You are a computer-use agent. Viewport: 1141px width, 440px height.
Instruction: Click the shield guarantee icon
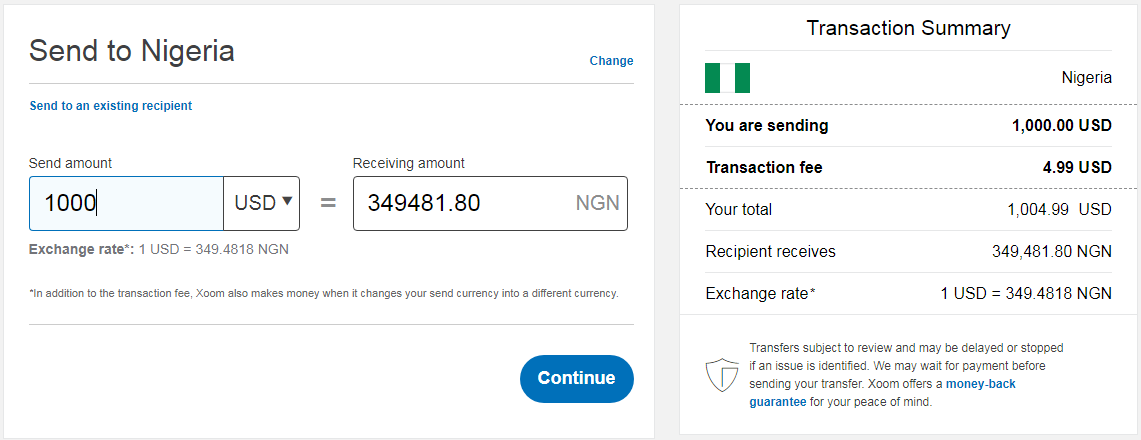click(x=722, y=375)
